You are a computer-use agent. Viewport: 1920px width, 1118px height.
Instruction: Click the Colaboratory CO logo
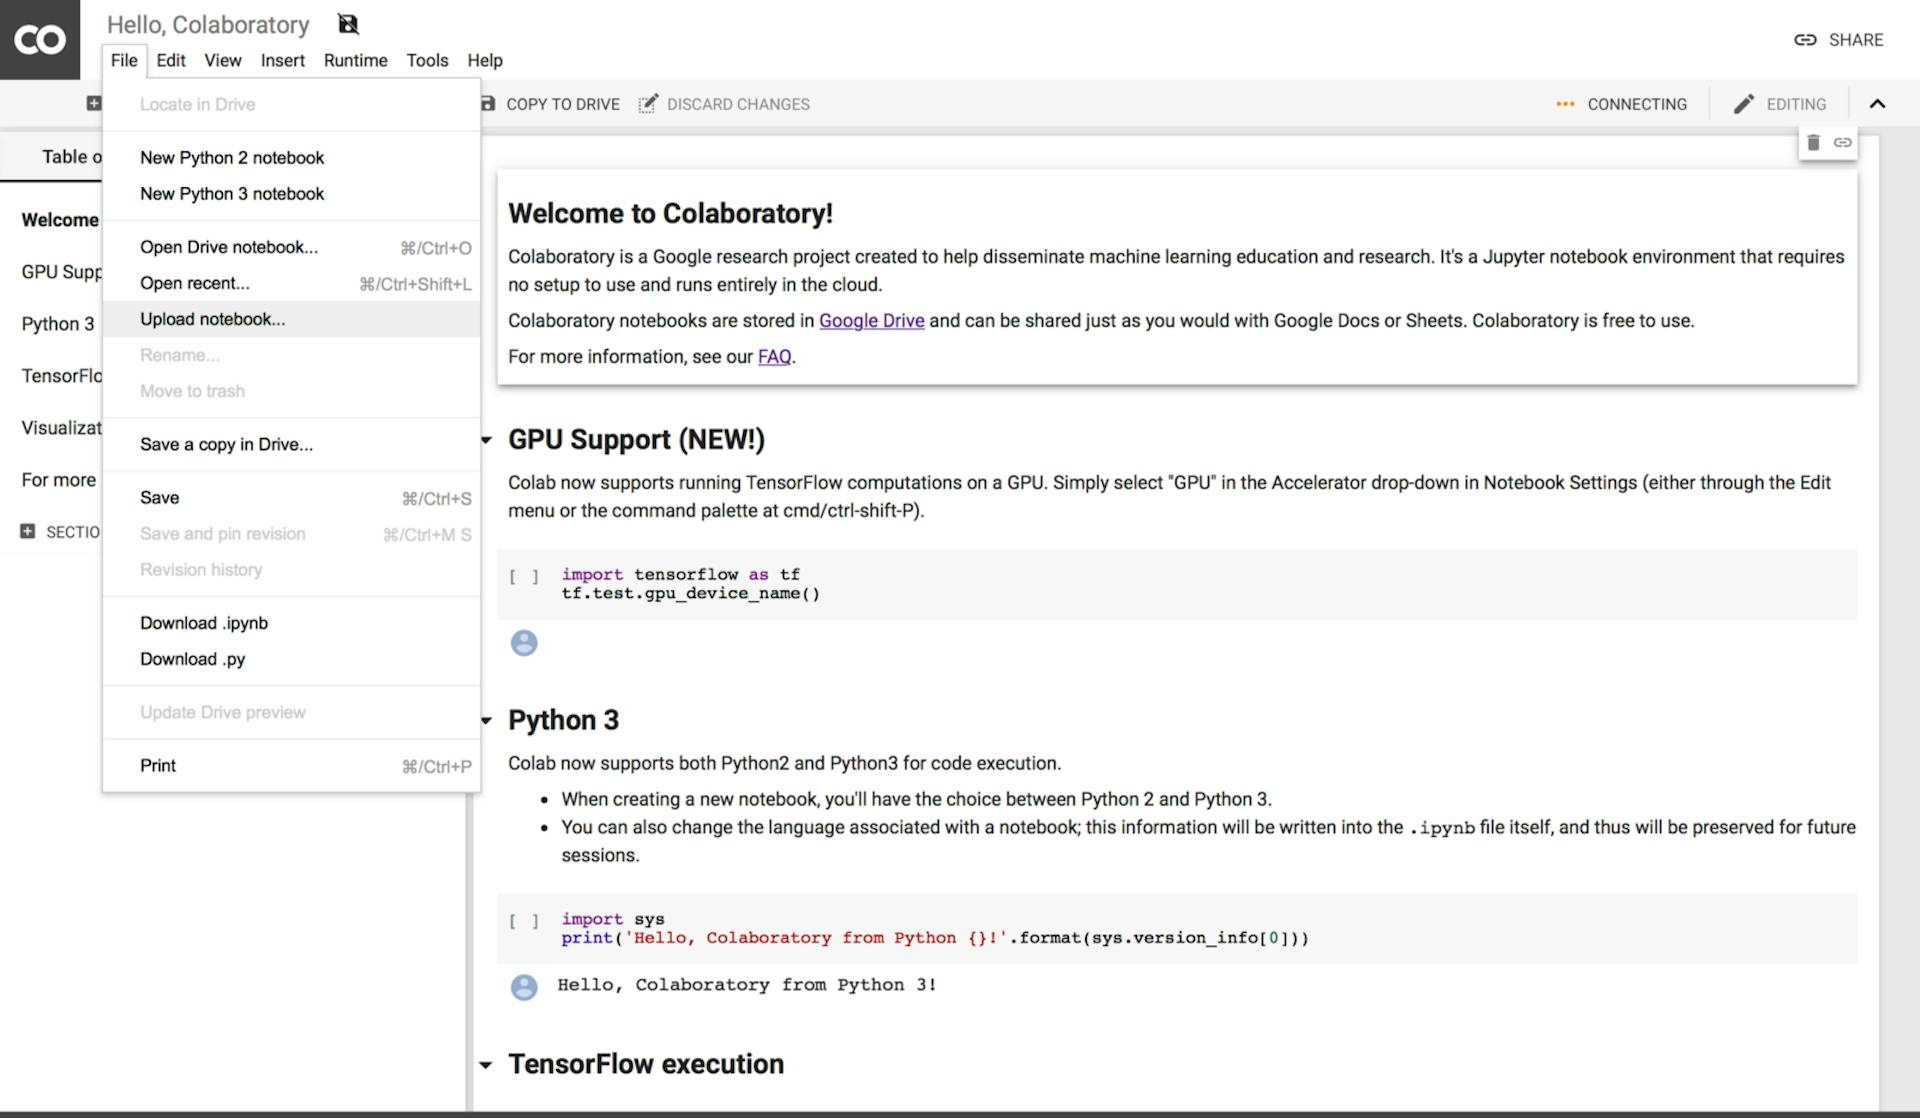(x=39, y=40)
